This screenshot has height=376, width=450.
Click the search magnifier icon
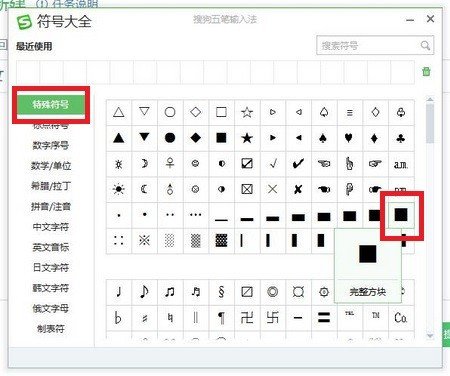(x=425, y=45)
